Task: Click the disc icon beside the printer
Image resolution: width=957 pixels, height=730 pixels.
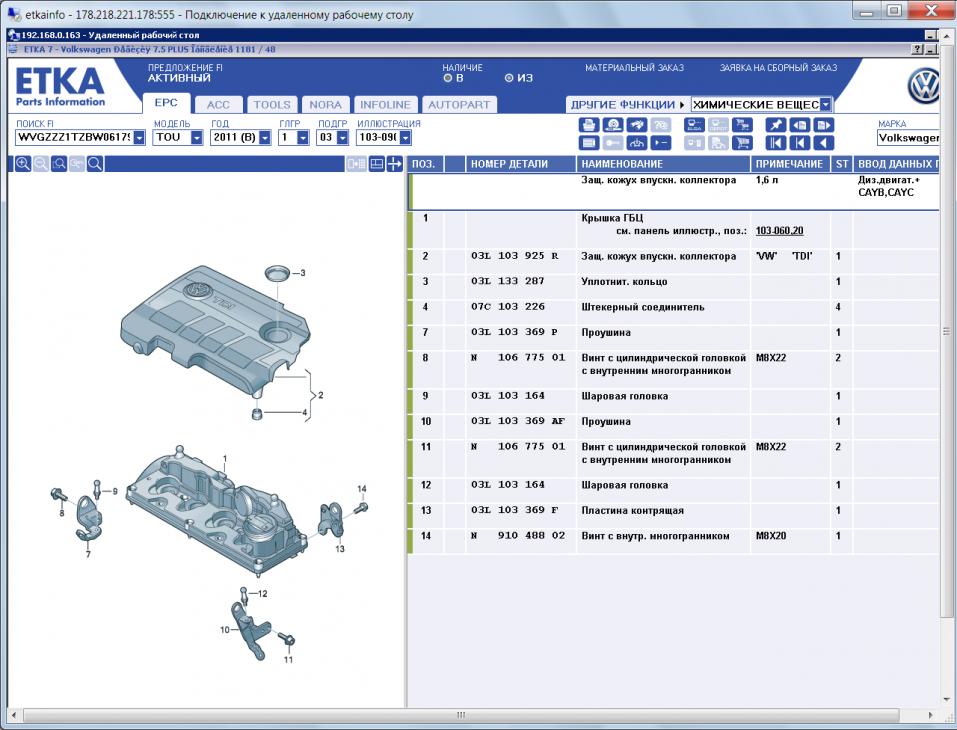Action: tap(613, 125)
